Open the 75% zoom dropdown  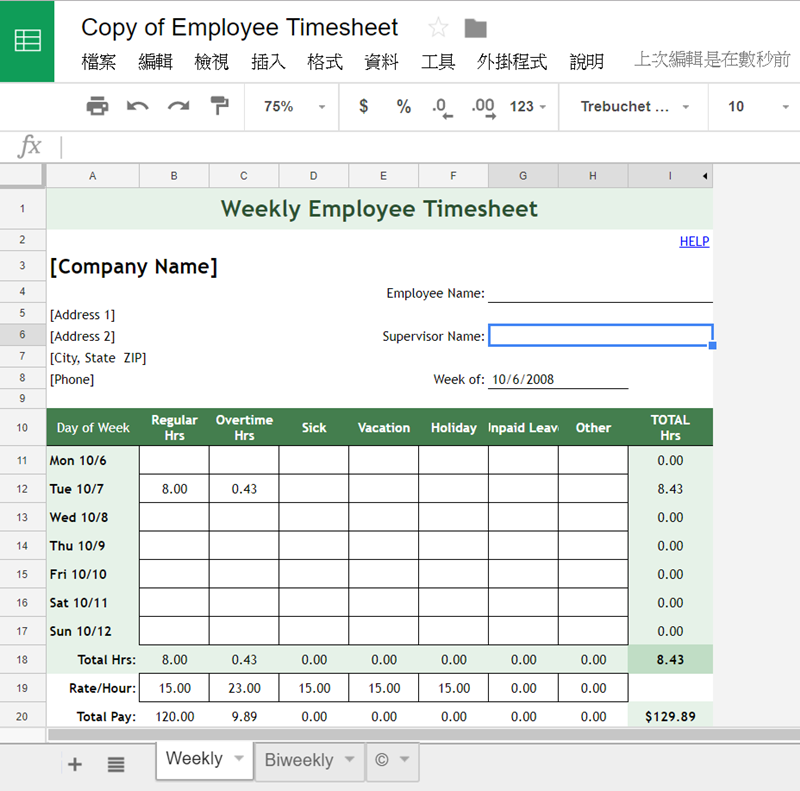click(x=294, y=106)
